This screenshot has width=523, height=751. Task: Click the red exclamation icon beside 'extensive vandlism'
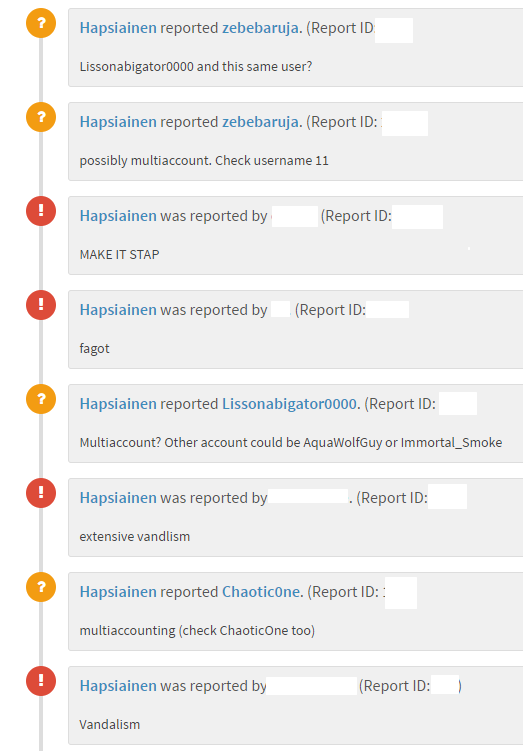[x=41, y=493]
